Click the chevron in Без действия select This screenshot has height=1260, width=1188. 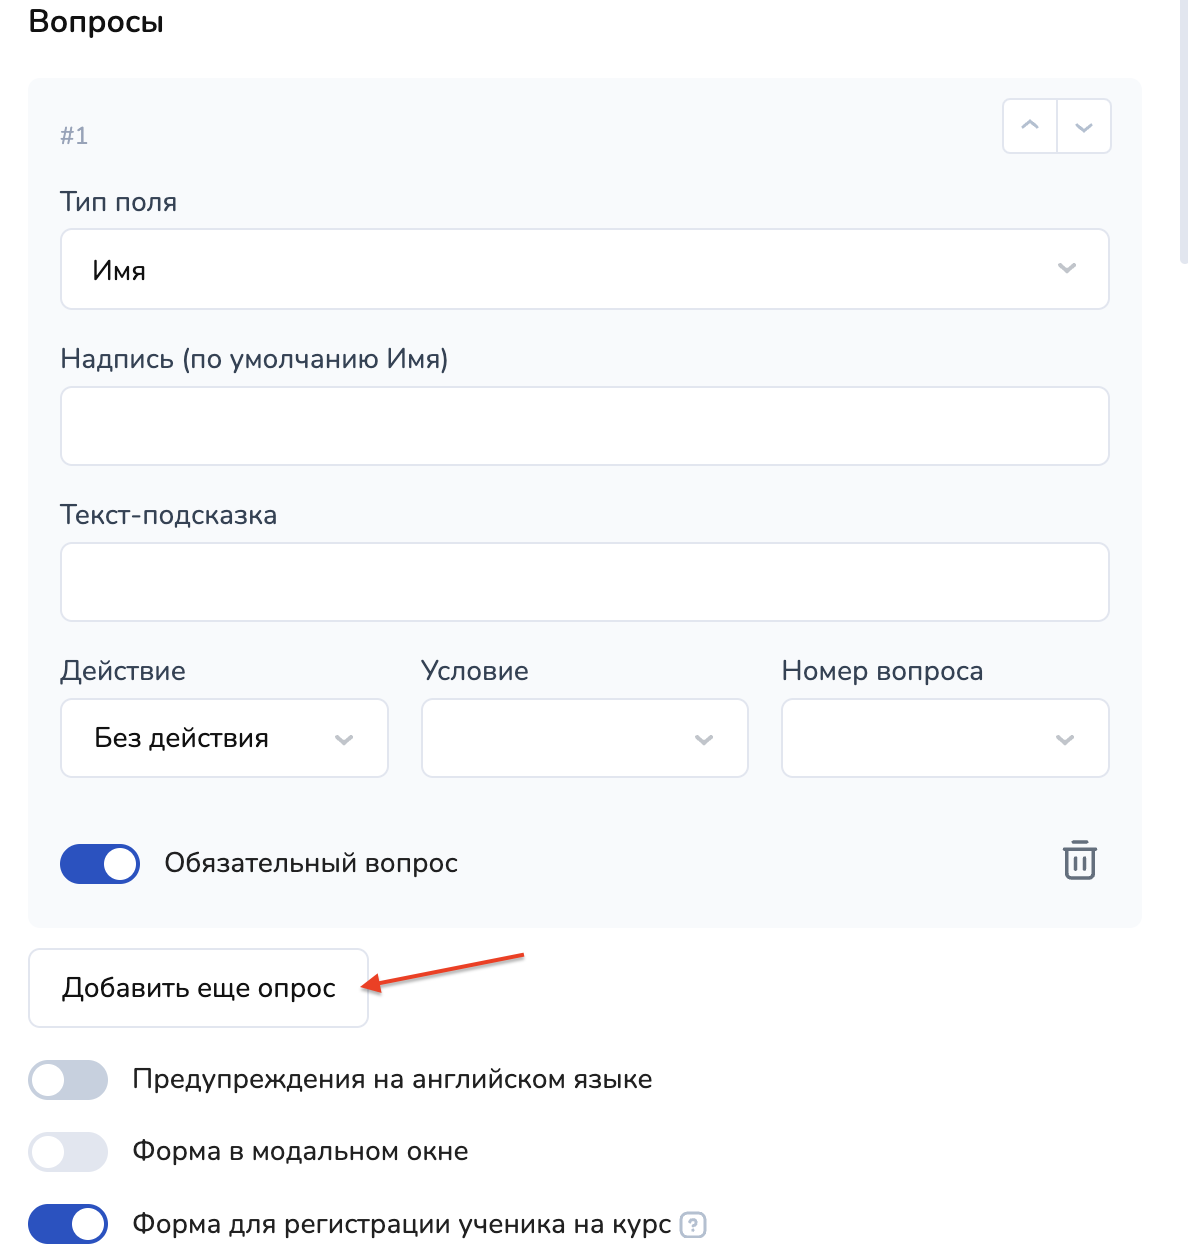click(x=344, y=740)
